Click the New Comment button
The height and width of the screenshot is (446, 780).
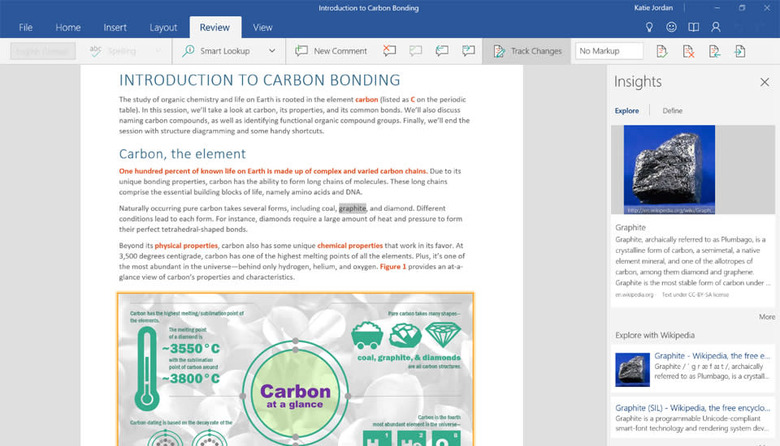(331, 51)
